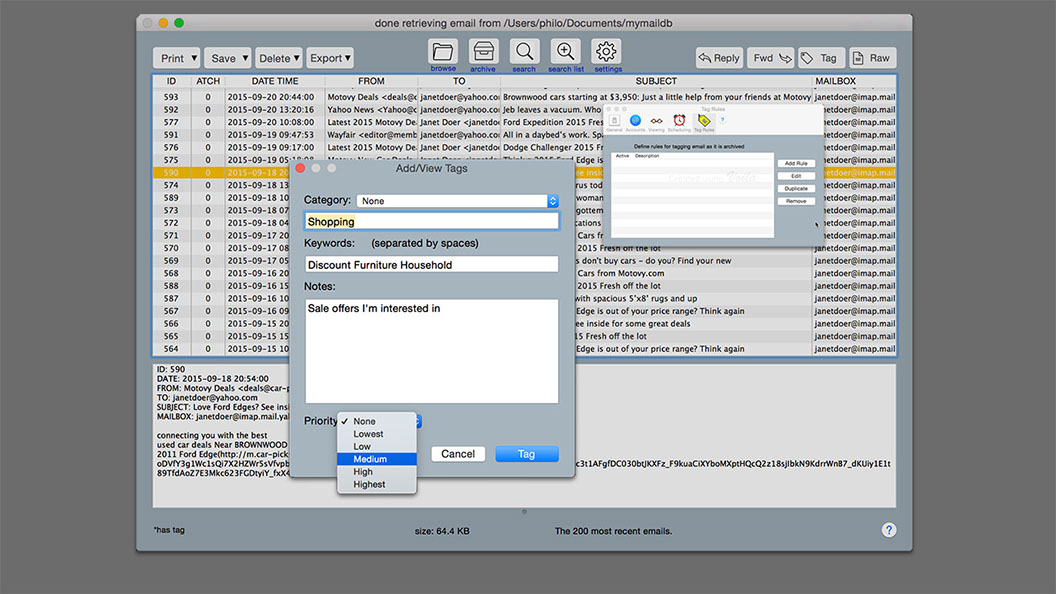Sort by DATE TIME column header
1056x594 pixels.
(275, 81)
